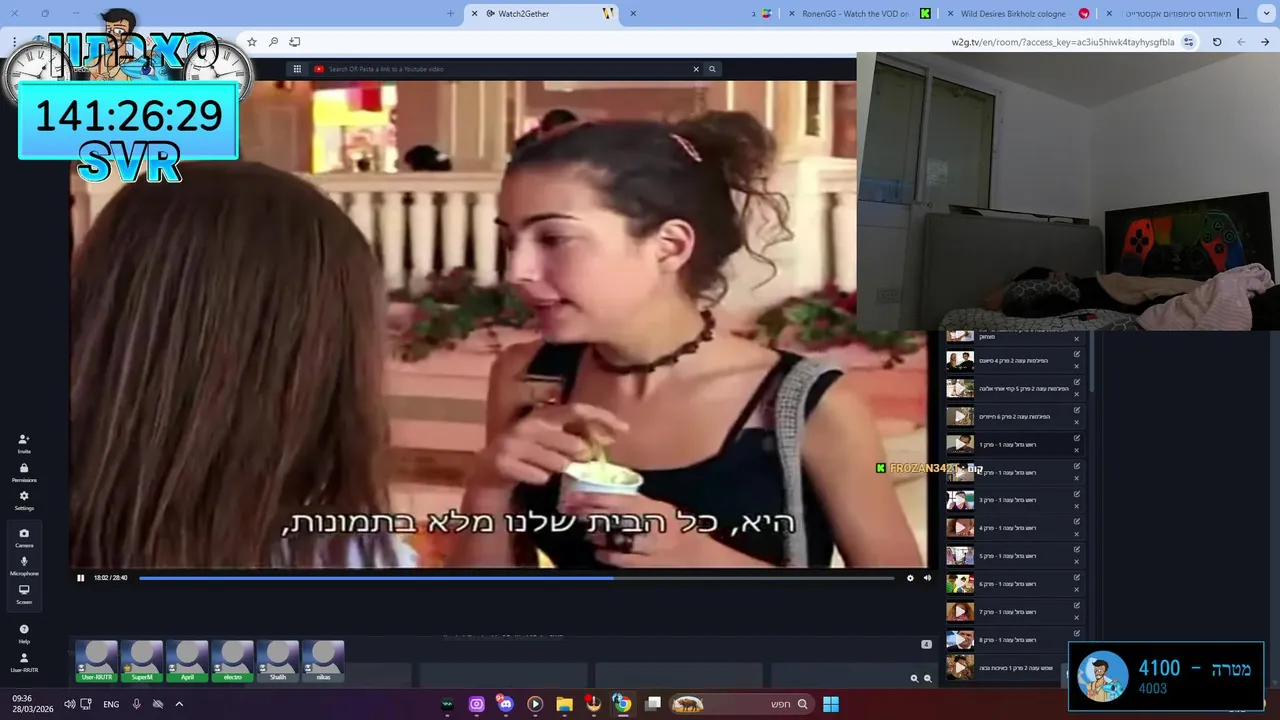Play playlist item ראש גדול עונה 1 - פרק 6

[x=960, y=584]
